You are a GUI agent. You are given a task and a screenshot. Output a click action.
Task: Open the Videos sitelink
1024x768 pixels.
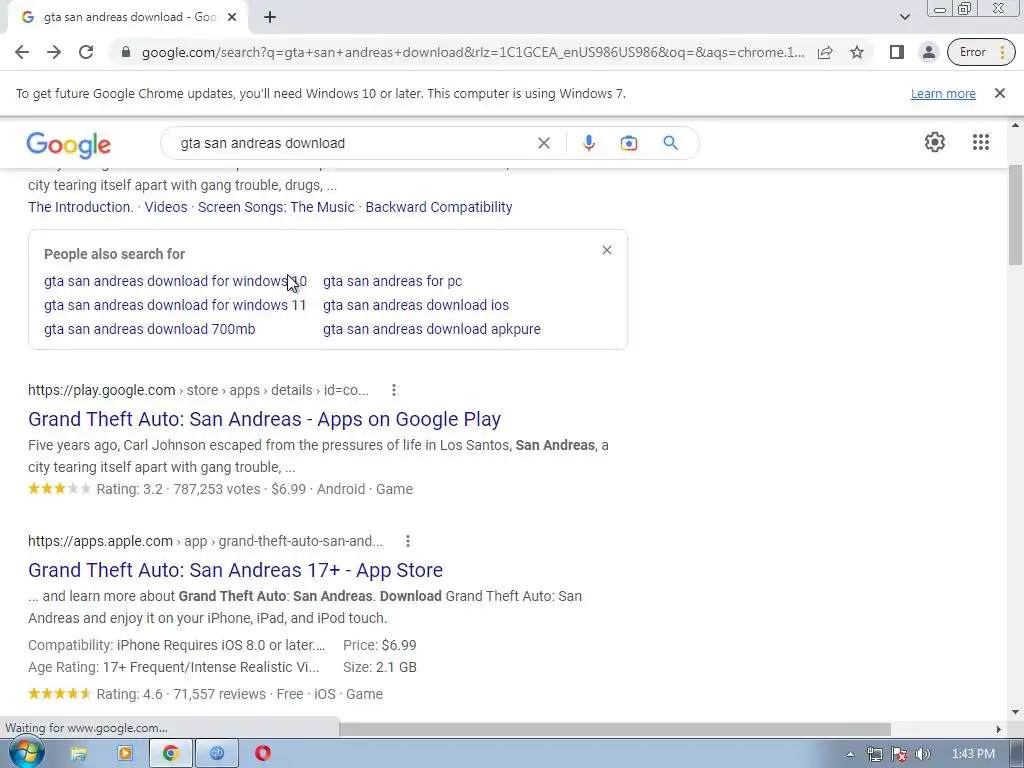pyautogui.click(x=166, y=207)
